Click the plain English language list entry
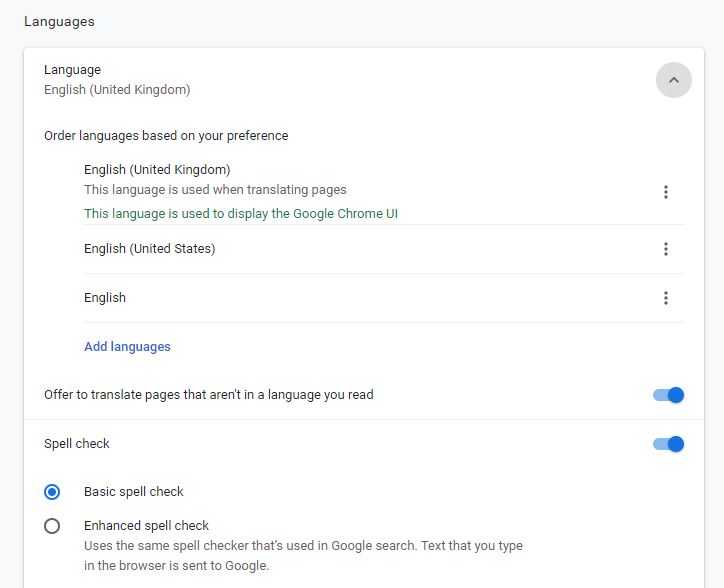The height and width of the screenshot is (588, 724). point(105,297)
